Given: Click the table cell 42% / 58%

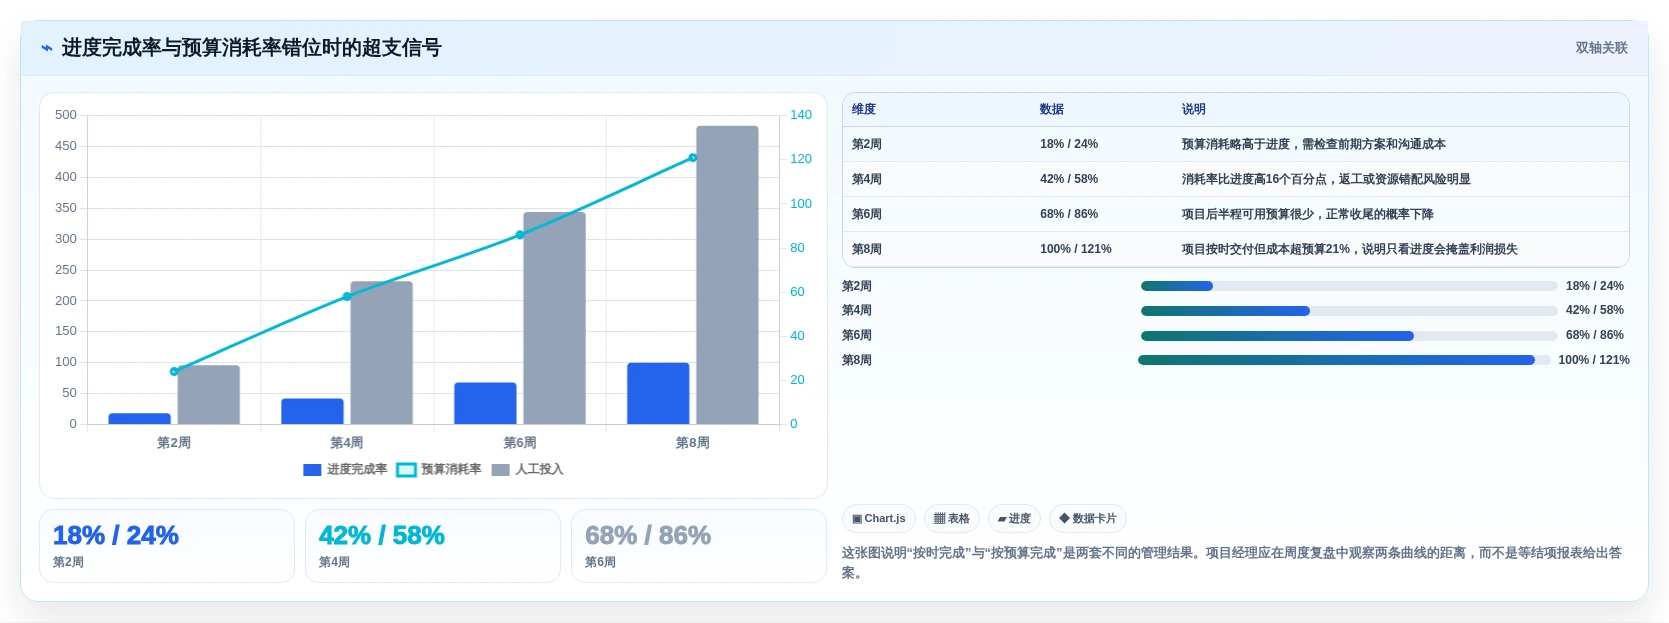Looking at the screenshot, I should pos(1069,179).
